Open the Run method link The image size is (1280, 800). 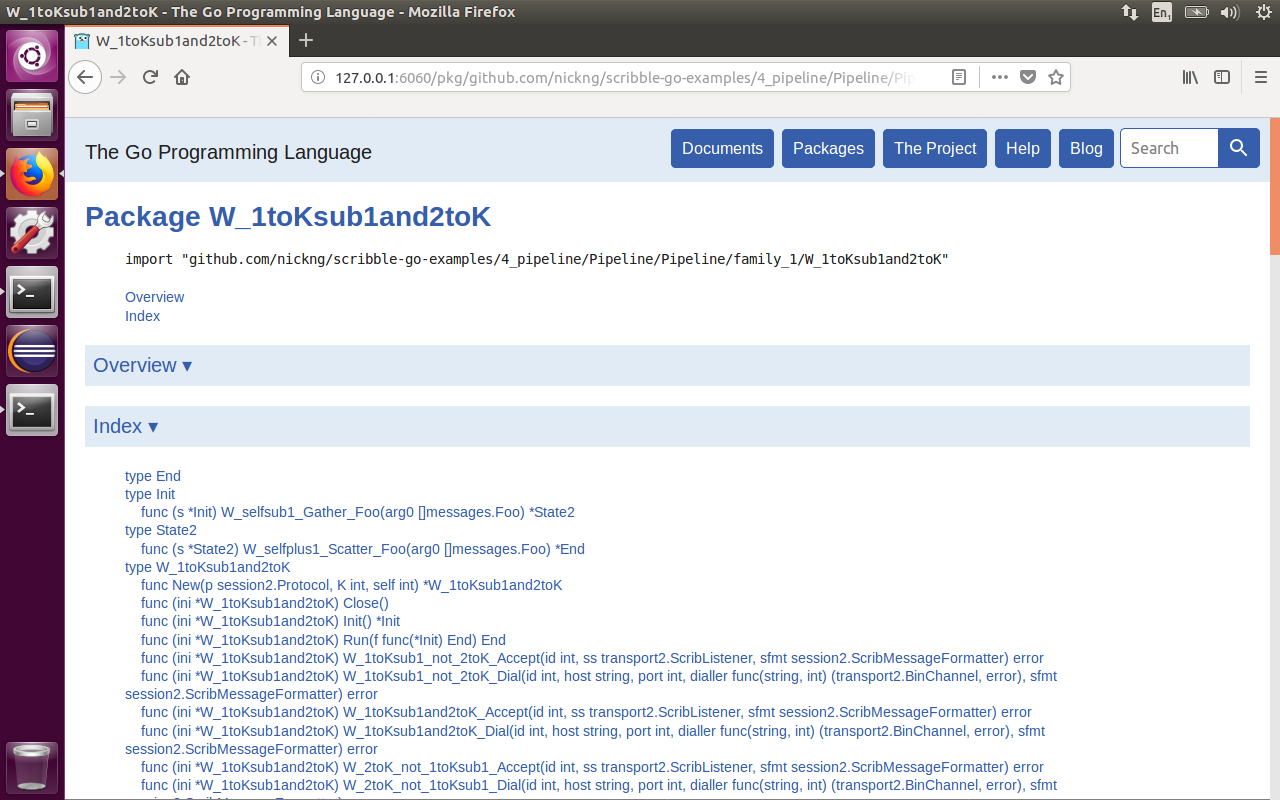coord(323,640)
